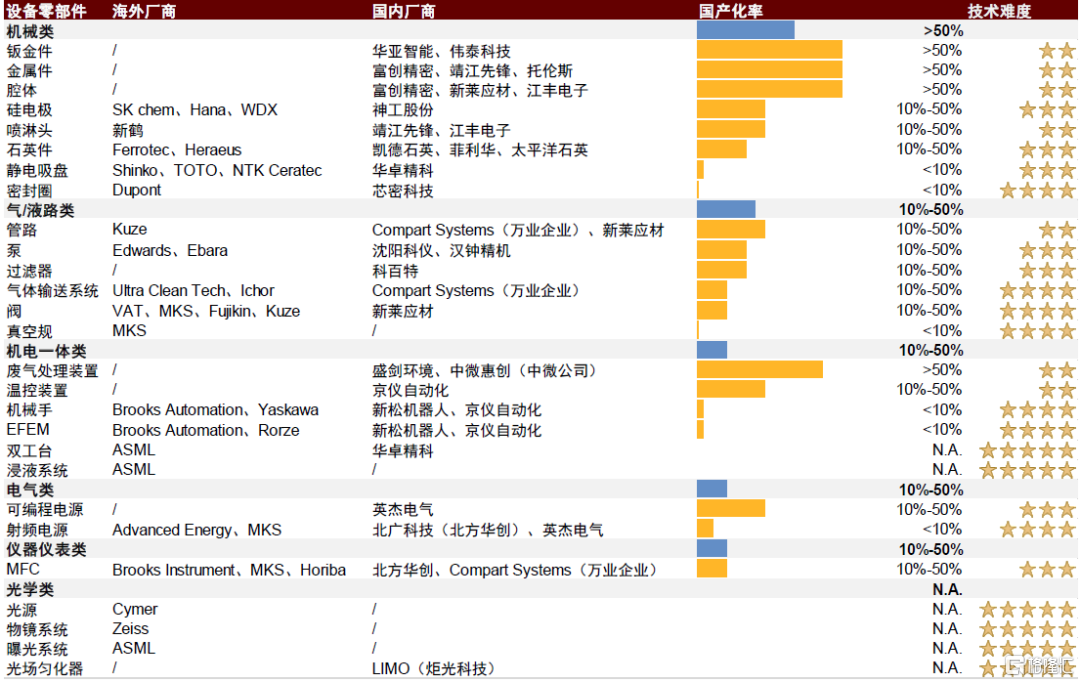
Task: Click the 真空规 row label
Action: coord(30,331)
